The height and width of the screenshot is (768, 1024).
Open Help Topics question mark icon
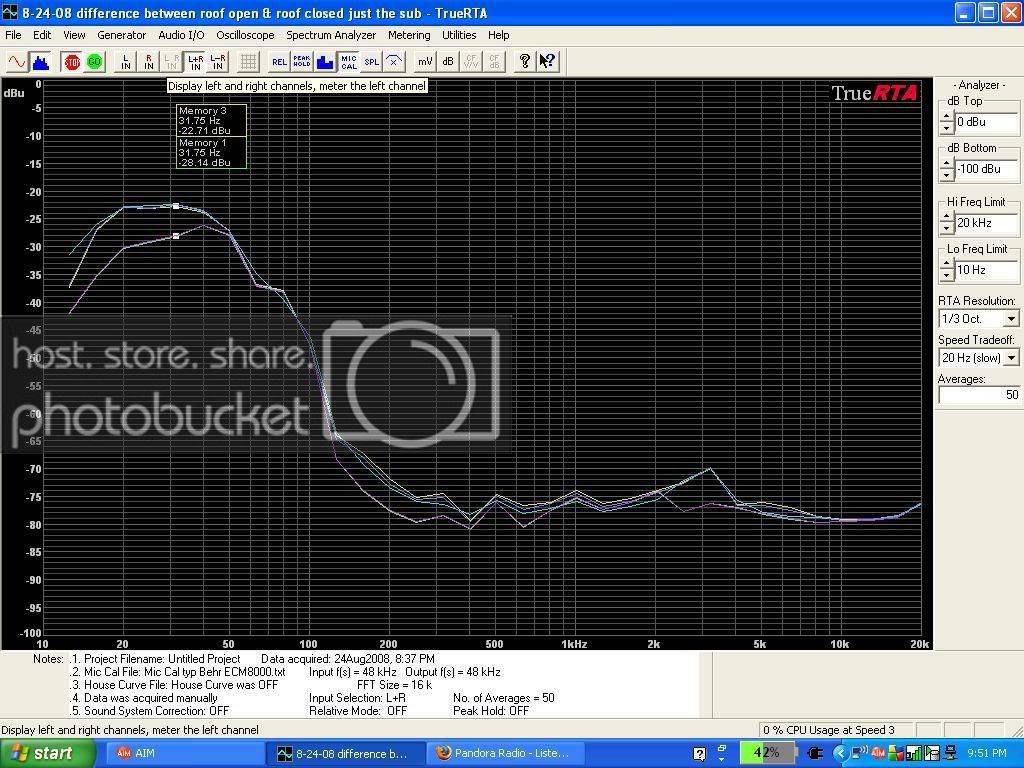[x=524, y=62]
